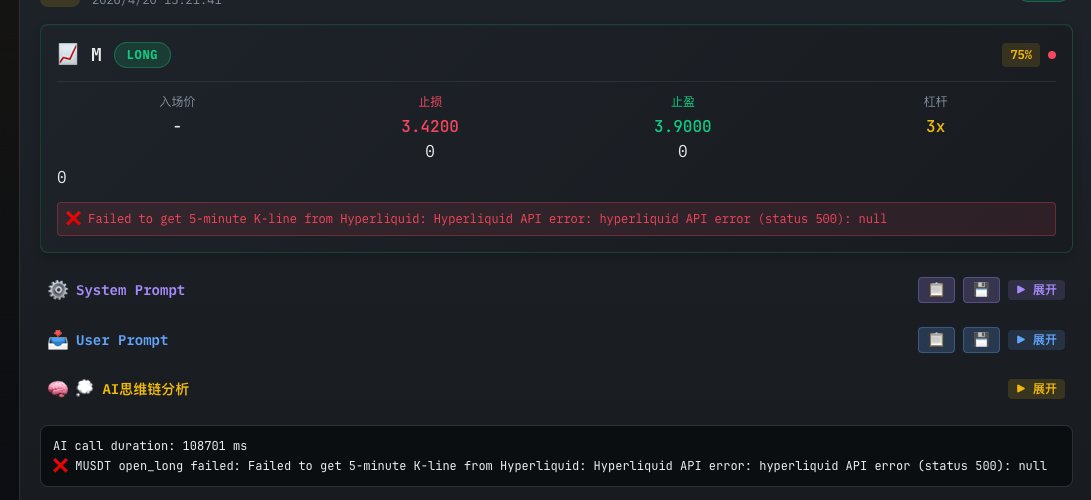1091x500 pixels.
Task: Click the entry price dash value
Action: (177, 127)
